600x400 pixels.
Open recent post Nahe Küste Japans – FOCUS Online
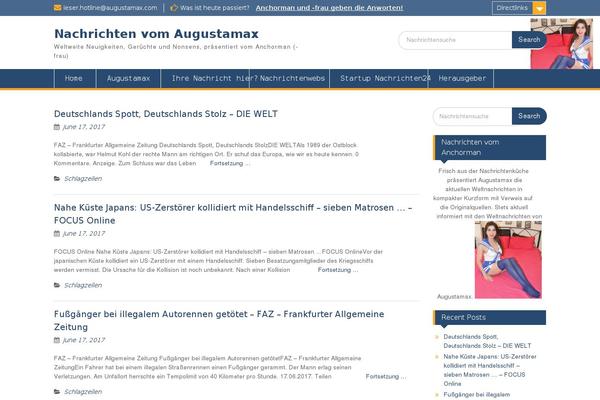(x=490, y=370)
